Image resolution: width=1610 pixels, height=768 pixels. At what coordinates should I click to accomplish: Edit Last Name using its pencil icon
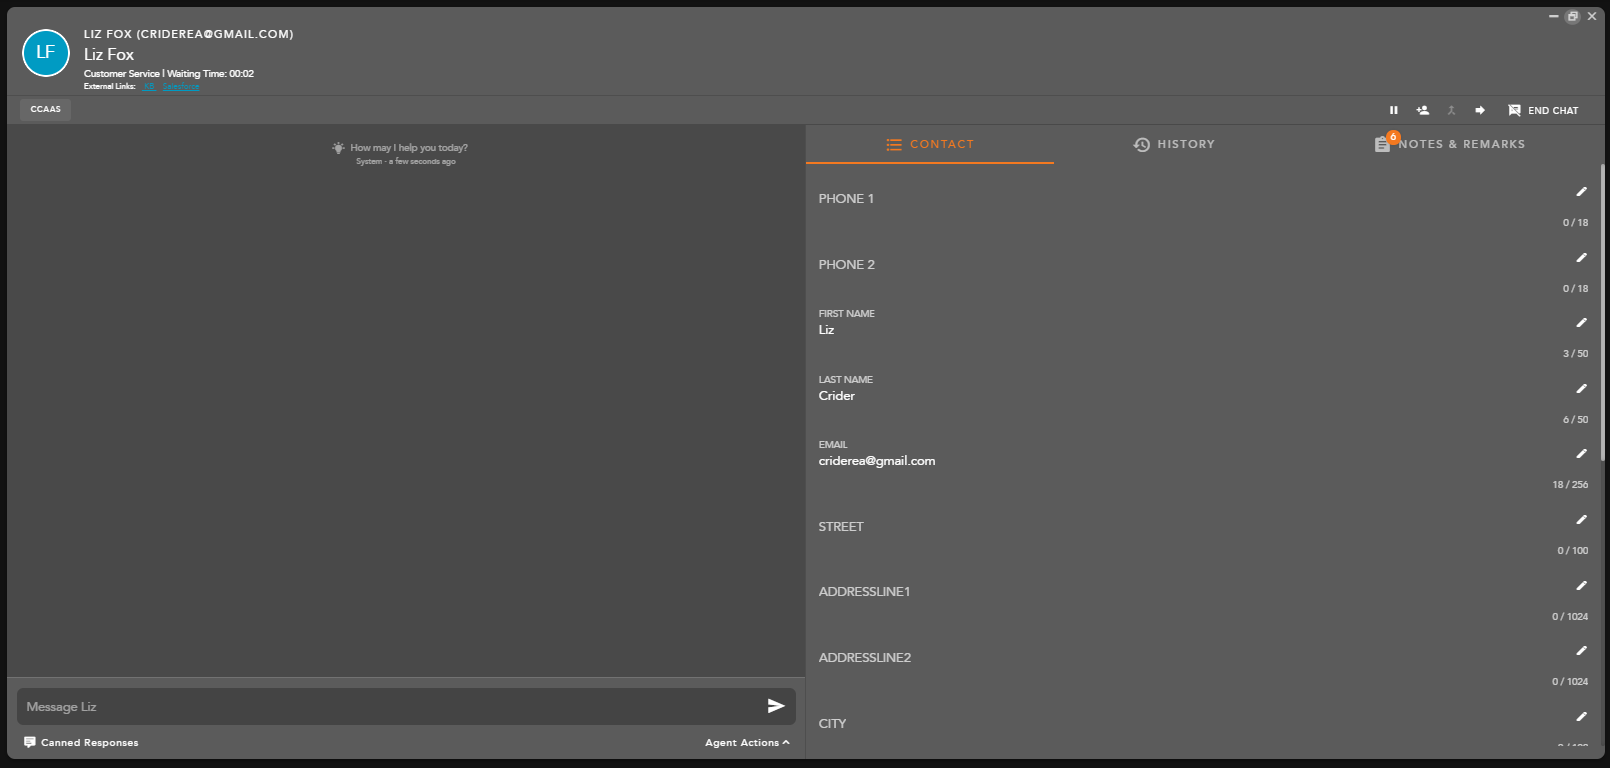1581,389
